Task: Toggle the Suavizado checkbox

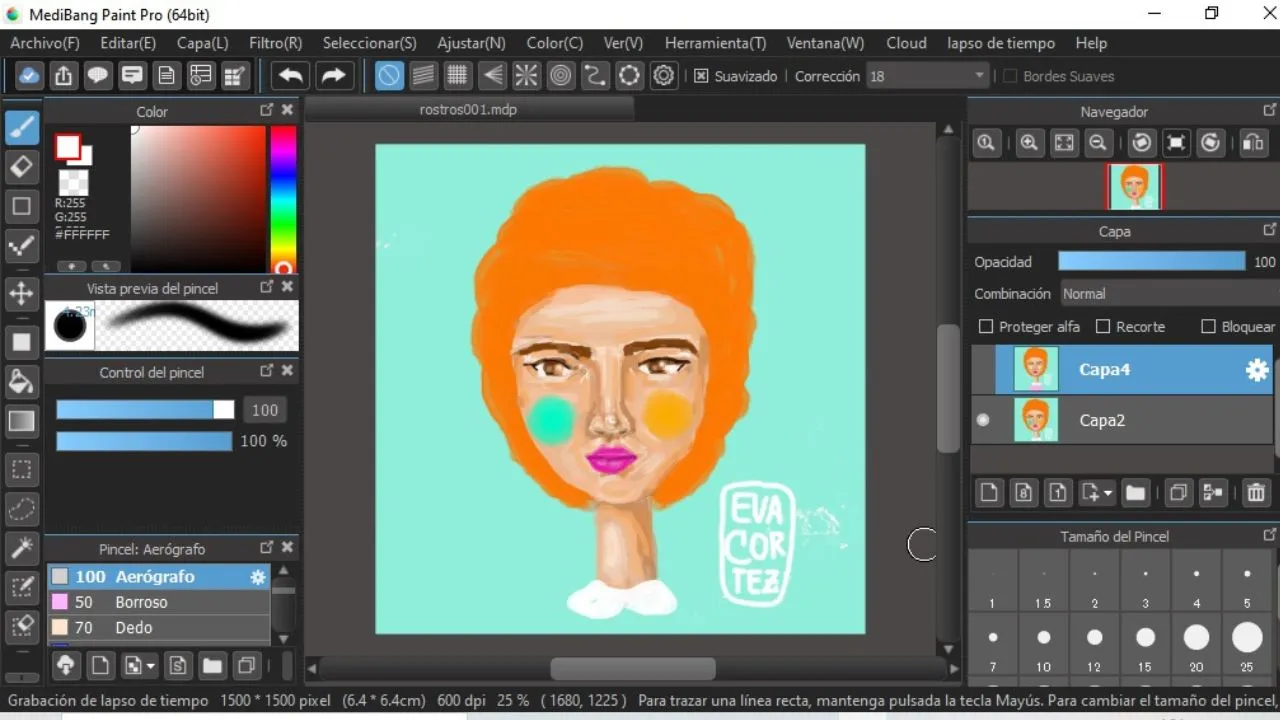Action: [x=701, y=76]
